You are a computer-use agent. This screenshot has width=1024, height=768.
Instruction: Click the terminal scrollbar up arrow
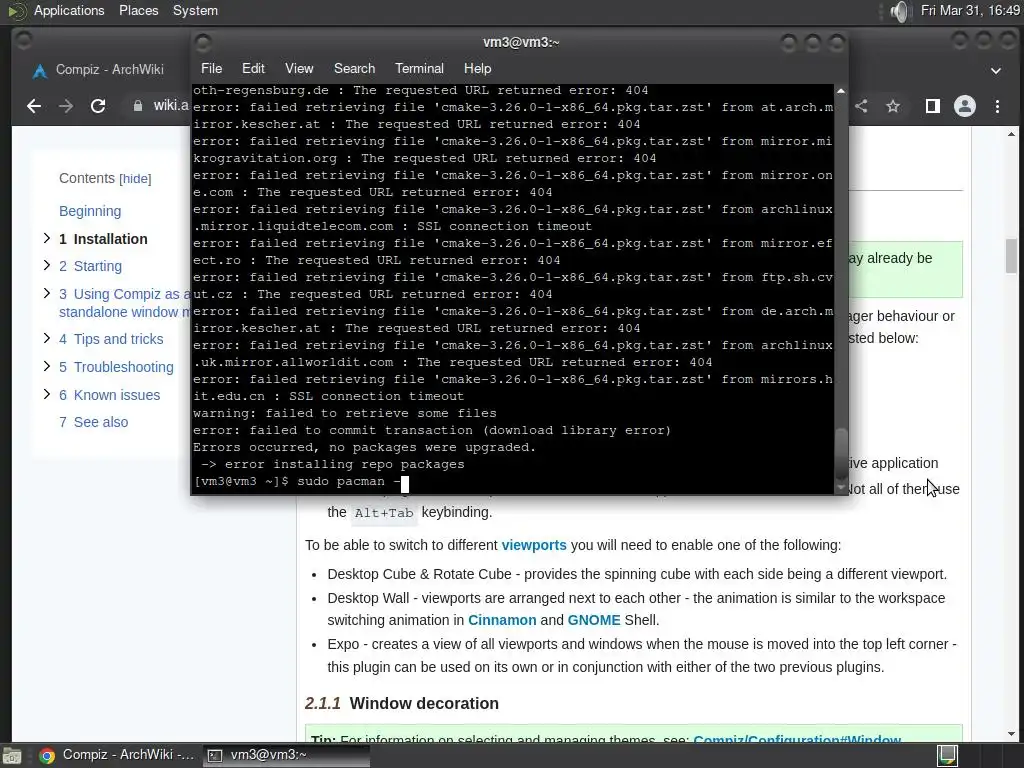(x=841, y=91)
